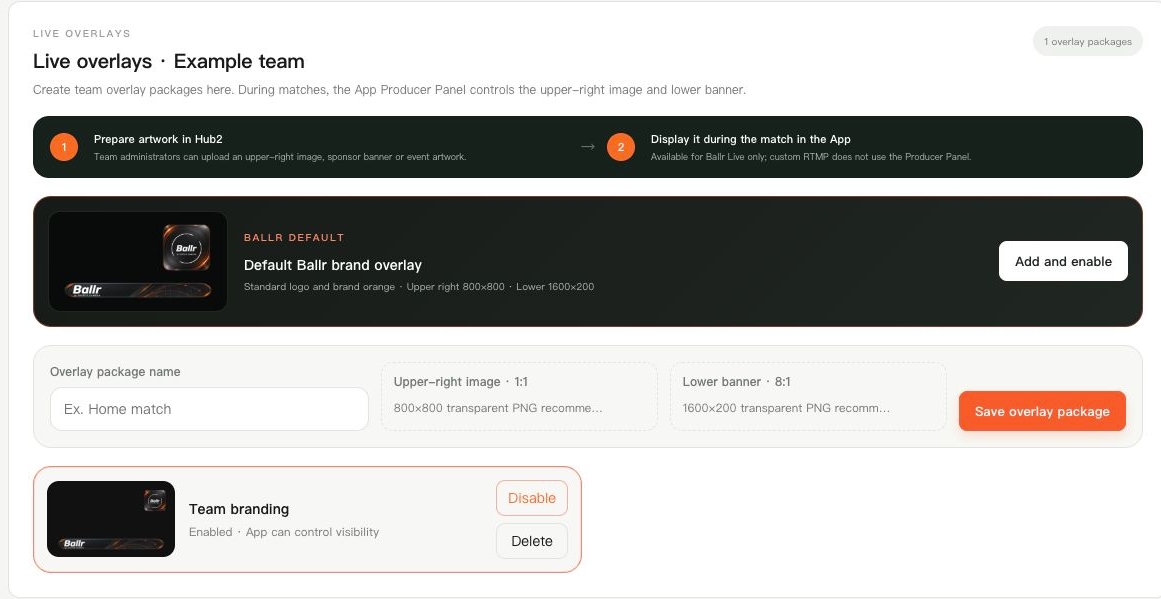
Task: Delete the Team branding overlay
Action: point(532,541)
